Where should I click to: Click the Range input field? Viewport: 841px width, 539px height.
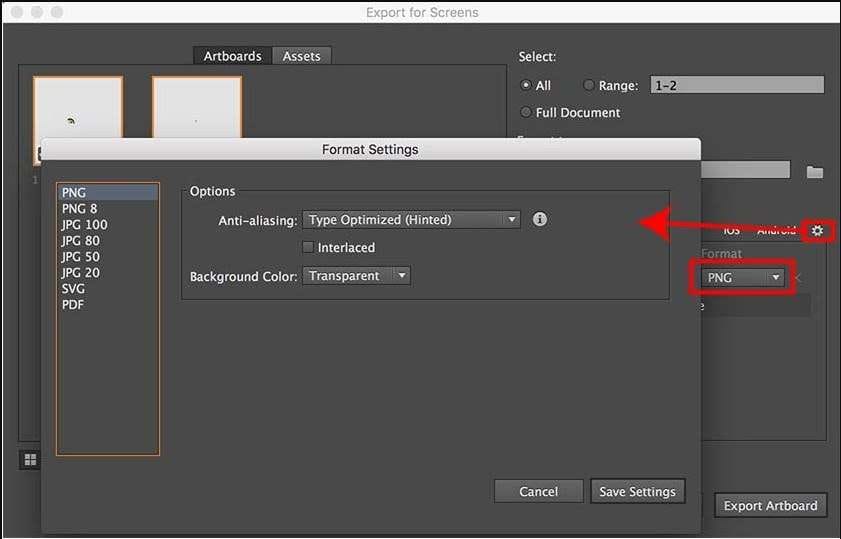(x=736, y=86)
